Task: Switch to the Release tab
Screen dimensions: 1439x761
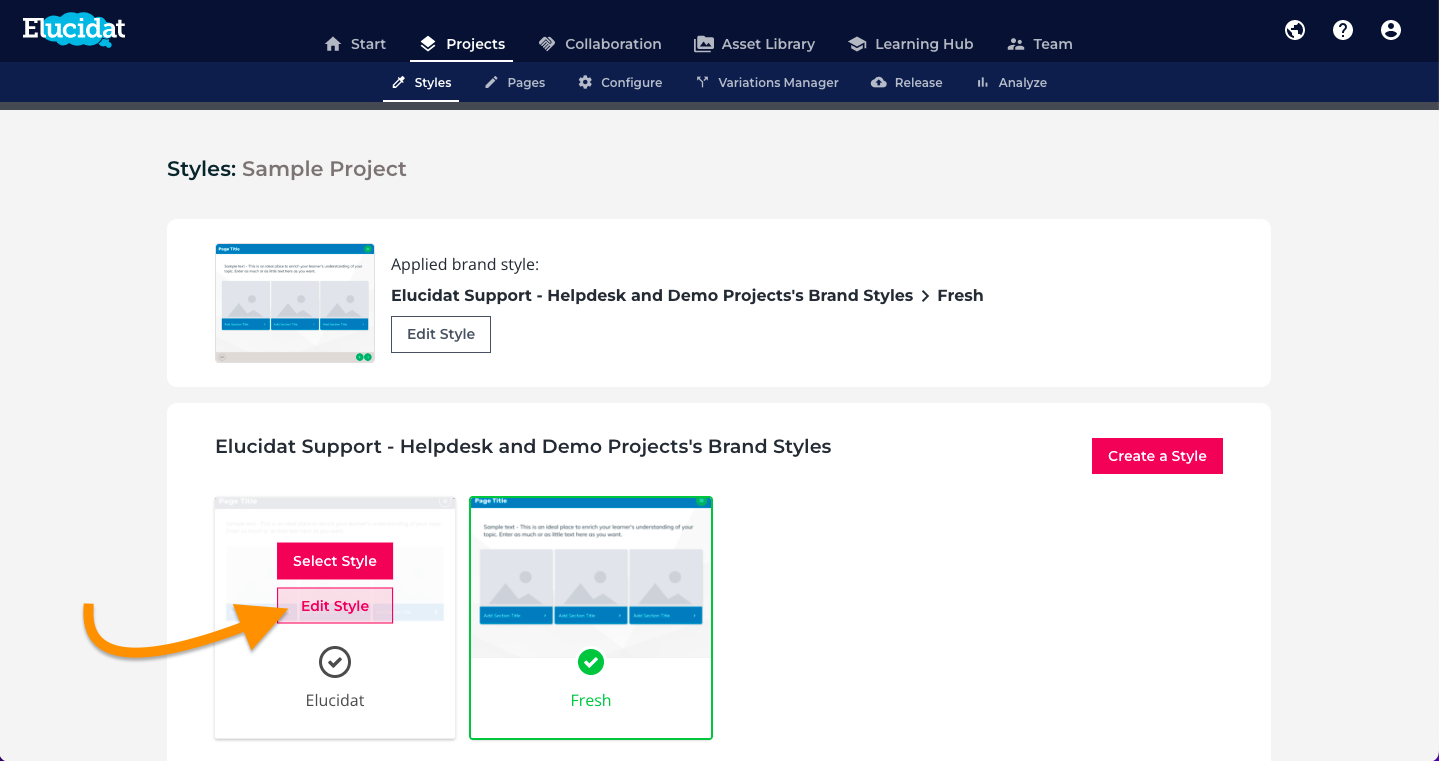Action: [907, 82]
